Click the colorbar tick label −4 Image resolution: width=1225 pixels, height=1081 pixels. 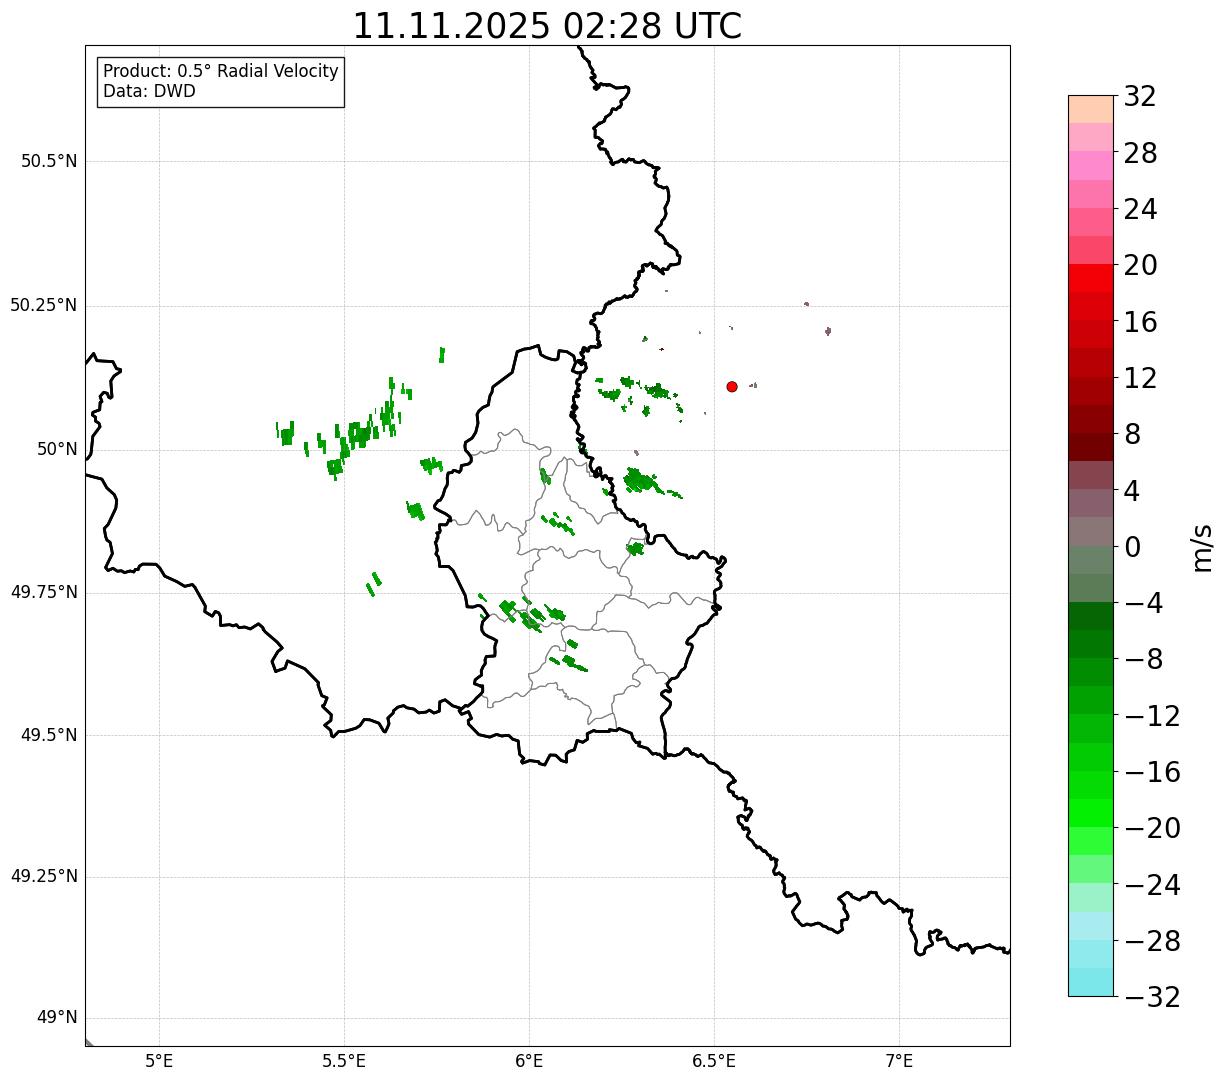pos(1142,604)
